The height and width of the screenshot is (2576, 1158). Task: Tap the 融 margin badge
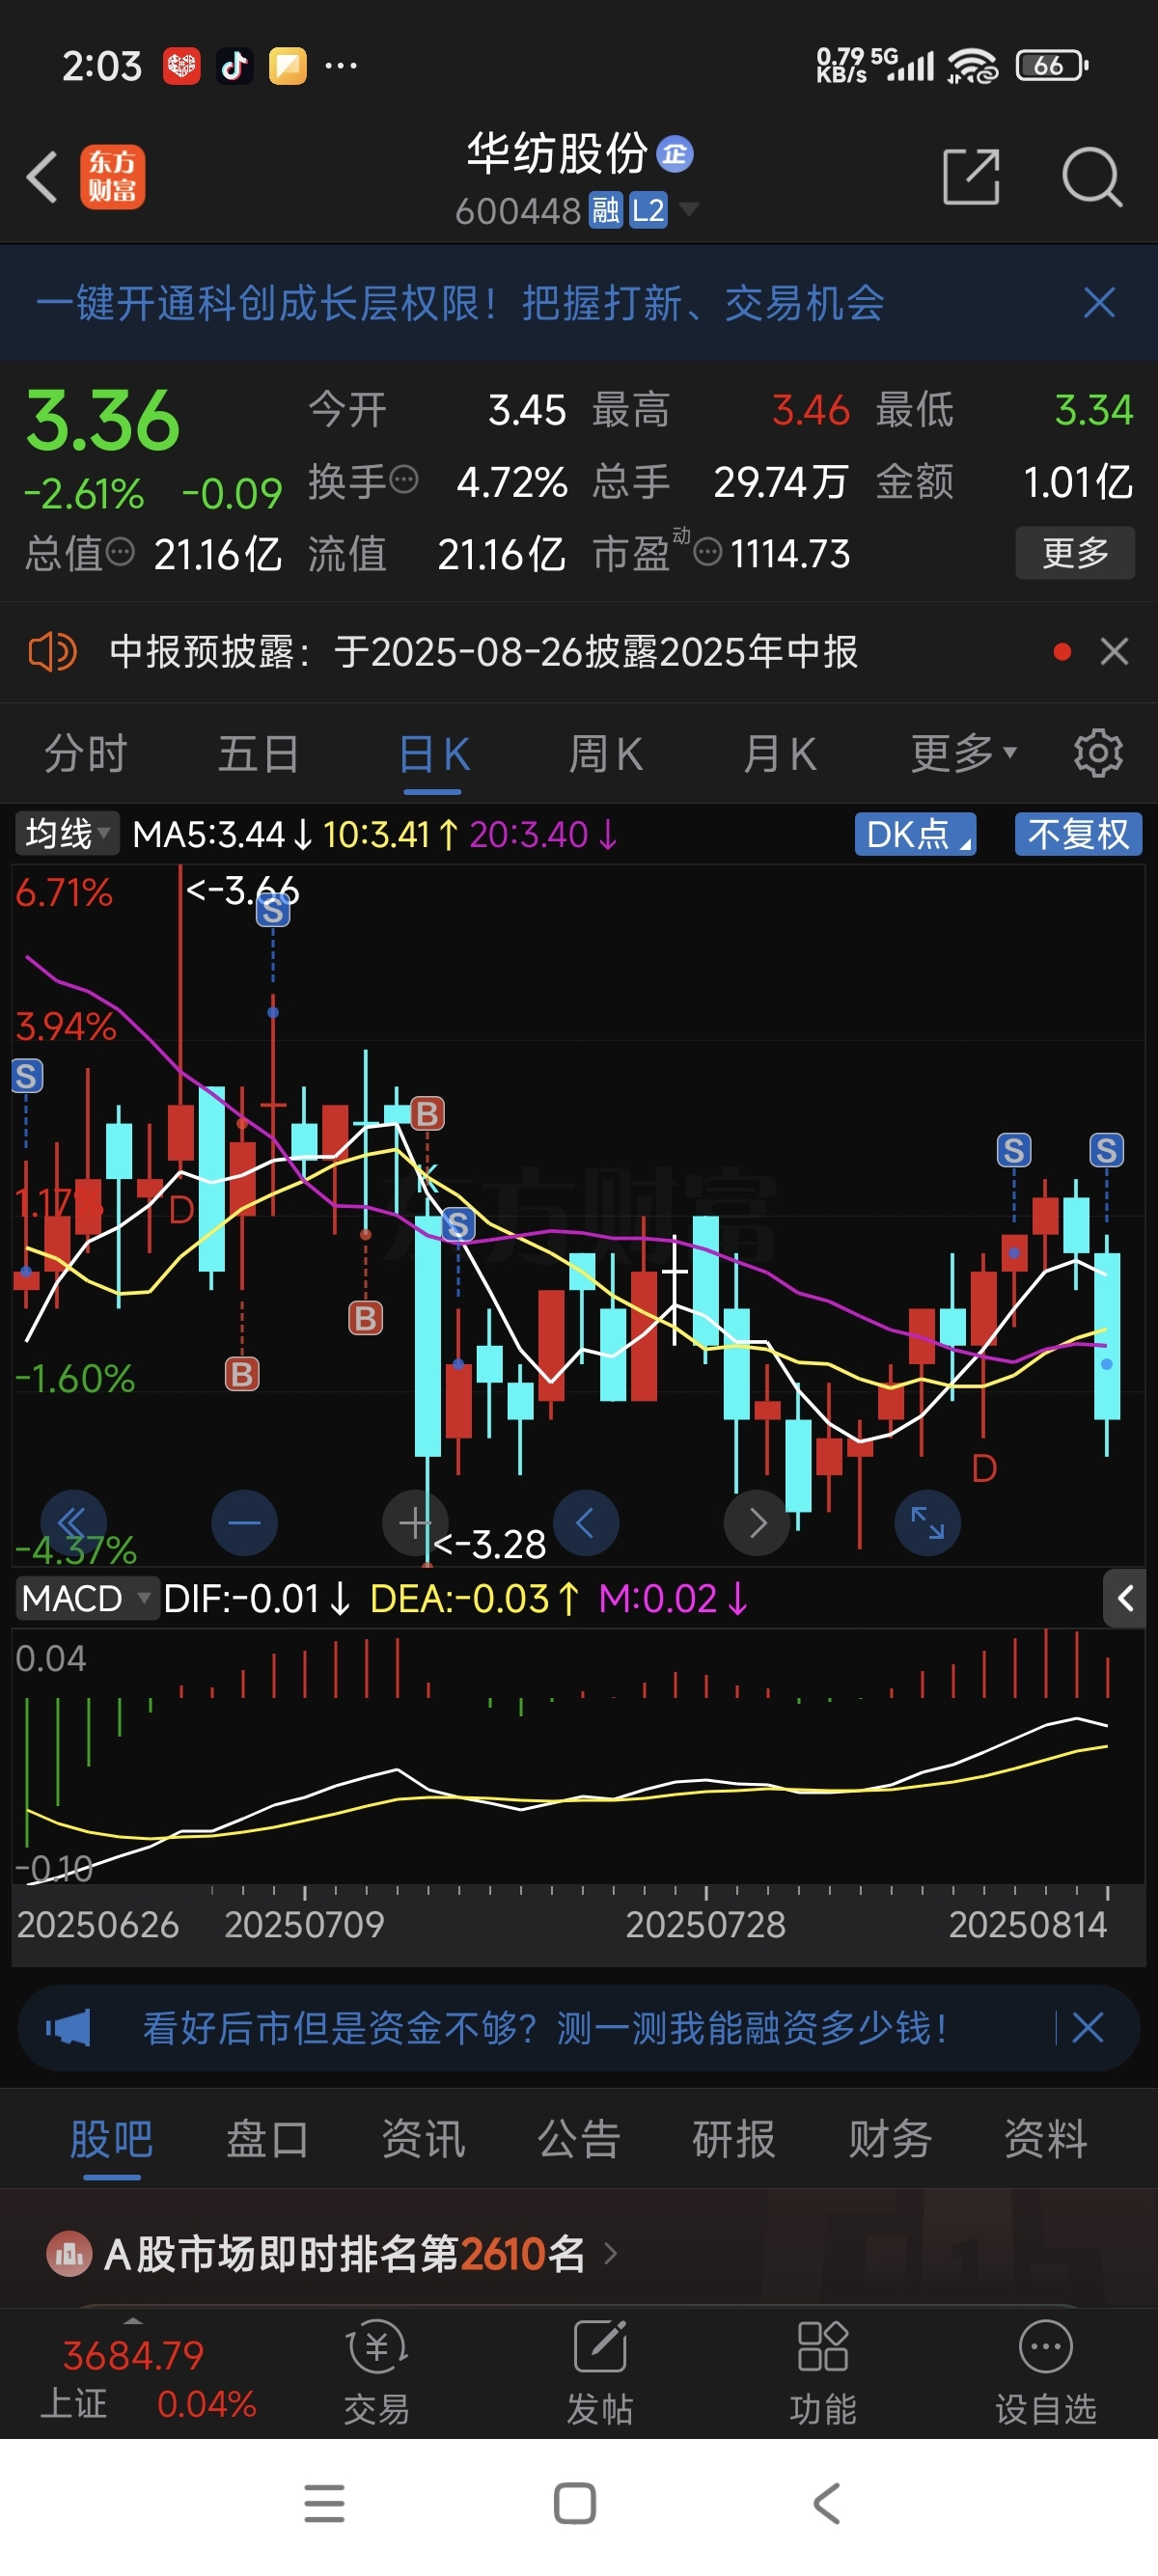(x=605, y=210)
